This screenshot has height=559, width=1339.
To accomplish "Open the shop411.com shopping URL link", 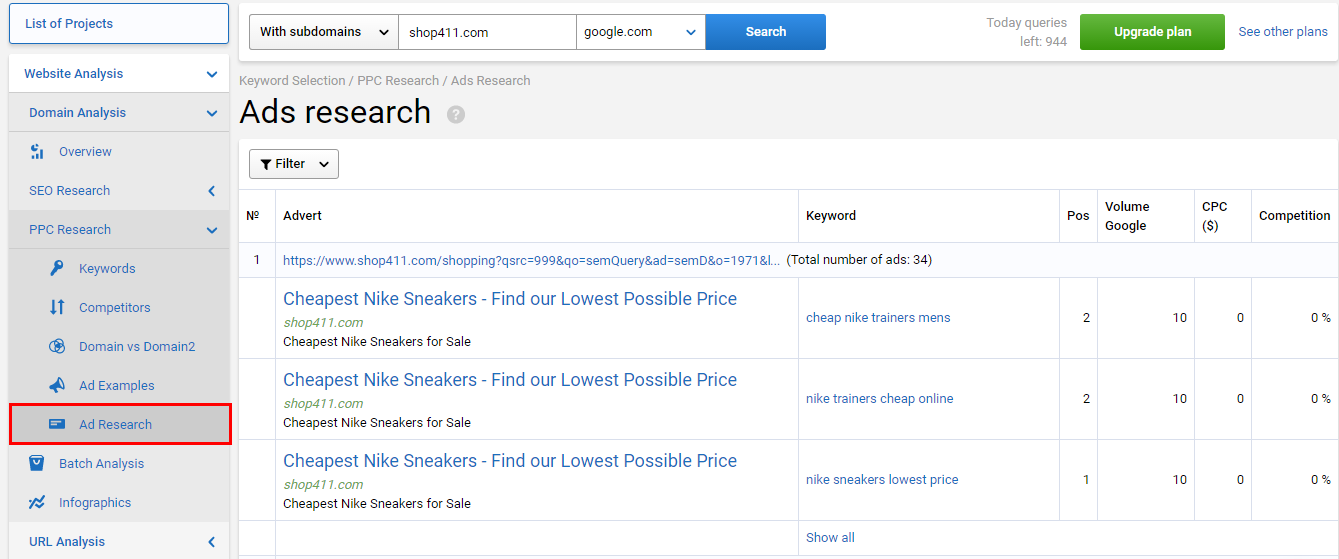I will click(531, 260).
